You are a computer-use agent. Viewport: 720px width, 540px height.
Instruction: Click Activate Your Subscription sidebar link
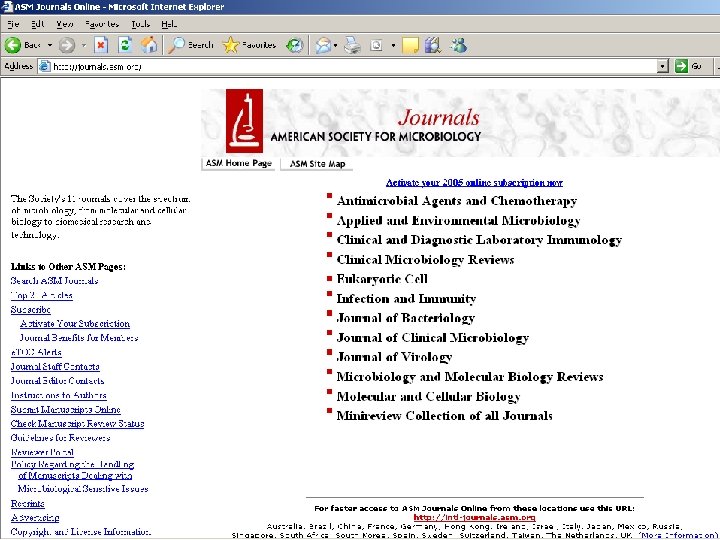[x=75, y=324]
